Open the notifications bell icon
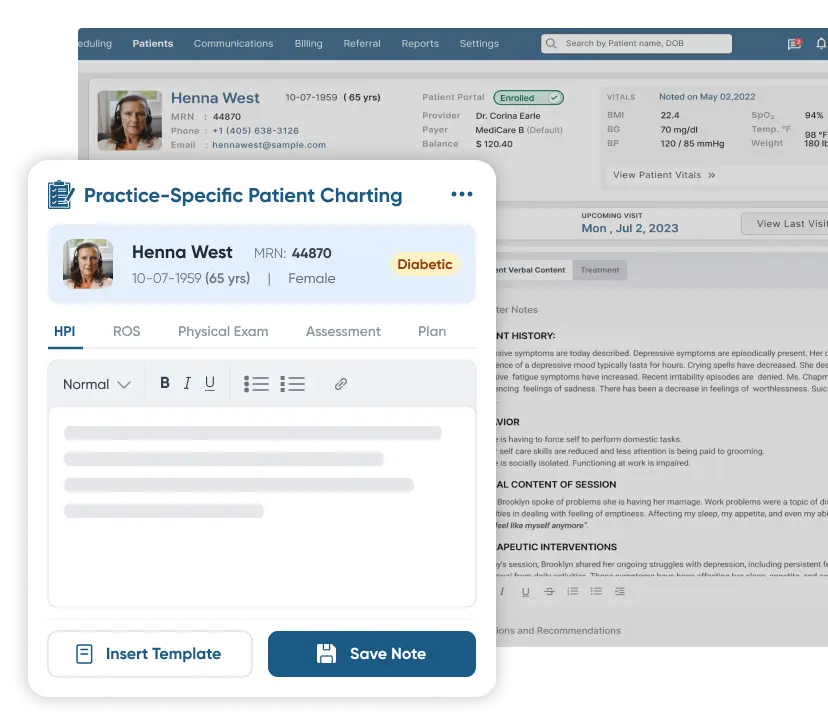This screenshot has height=724, width=828. pyautogui.click(x=821, y=43)
